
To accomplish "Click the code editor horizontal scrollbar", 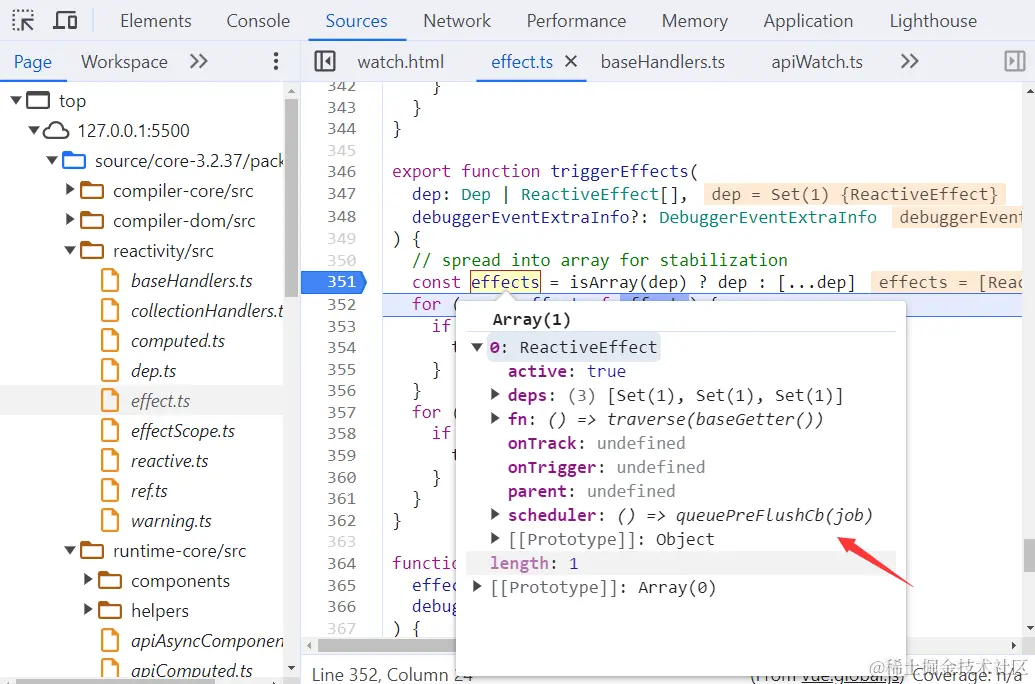I will pos(386,645).
